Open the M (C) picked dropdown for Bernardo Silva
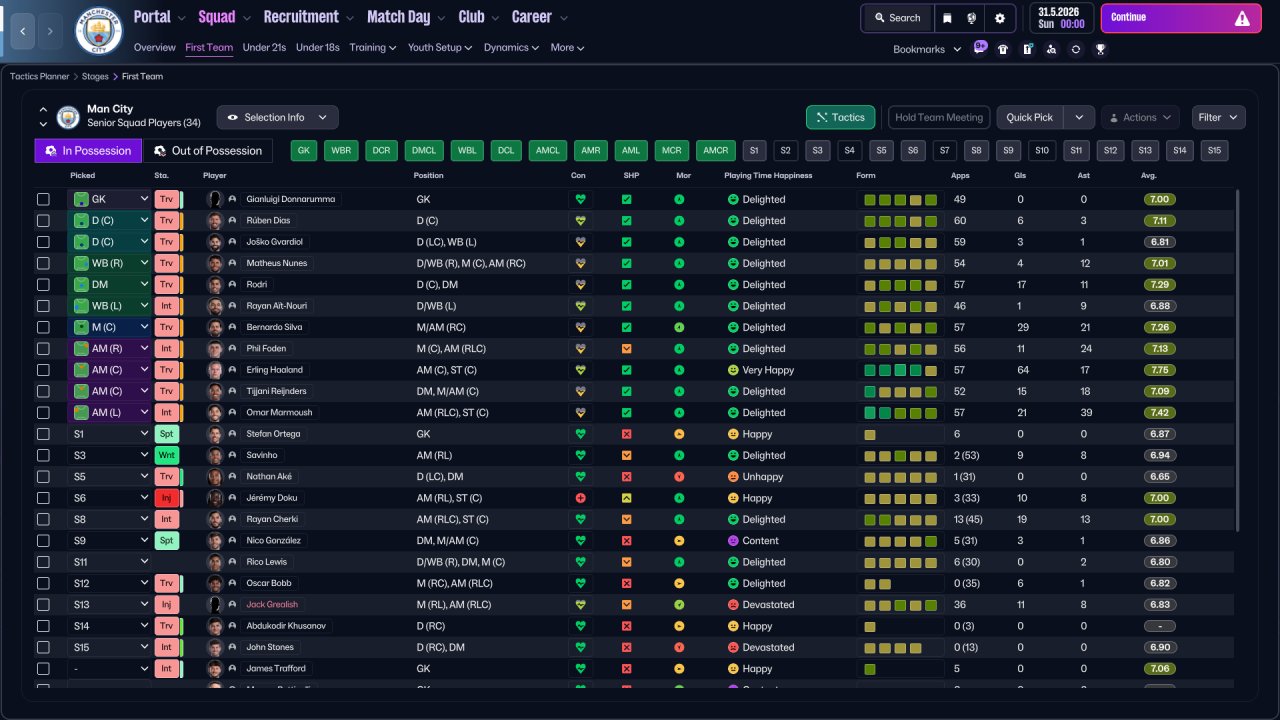 [109, 327]
